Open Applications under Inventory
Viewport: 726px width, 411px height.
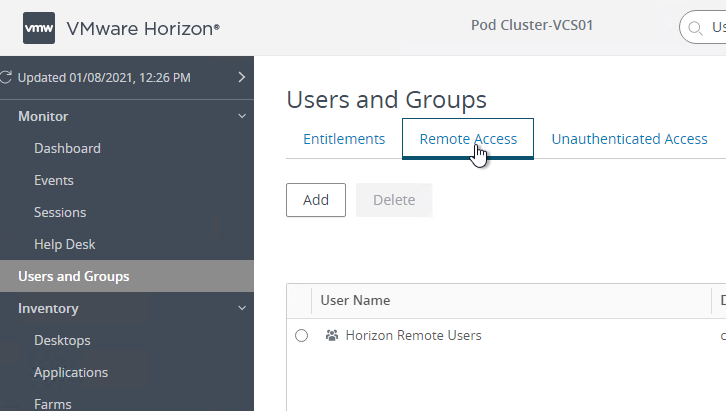point(71,372)
